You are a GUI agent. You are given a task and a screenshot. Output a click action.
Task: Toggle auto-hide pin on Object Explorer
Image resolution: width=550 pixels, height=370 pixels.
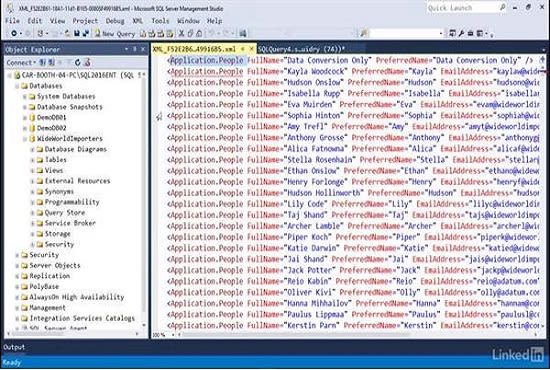tap(135, 49)
